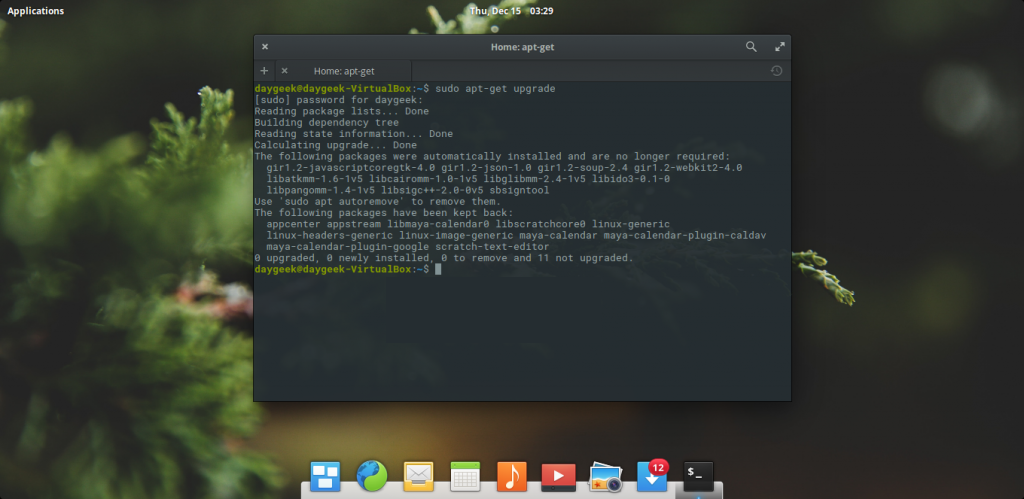Open the Mail app from the dock

(419, 476)
